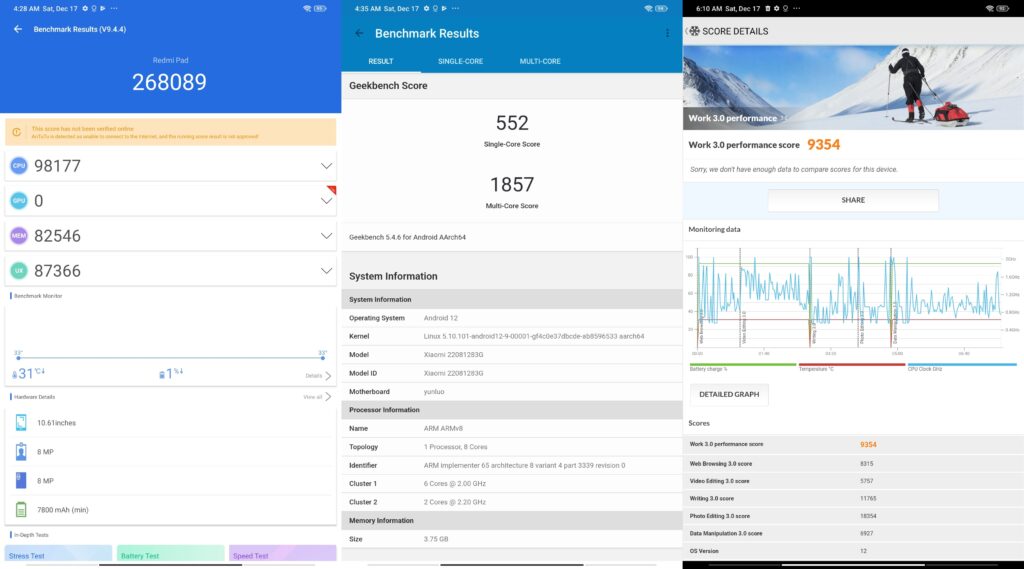1024x569 pixels.
Task: Click Wi-Fi status icon in AnTuTu screen
Action: (307, 8)
